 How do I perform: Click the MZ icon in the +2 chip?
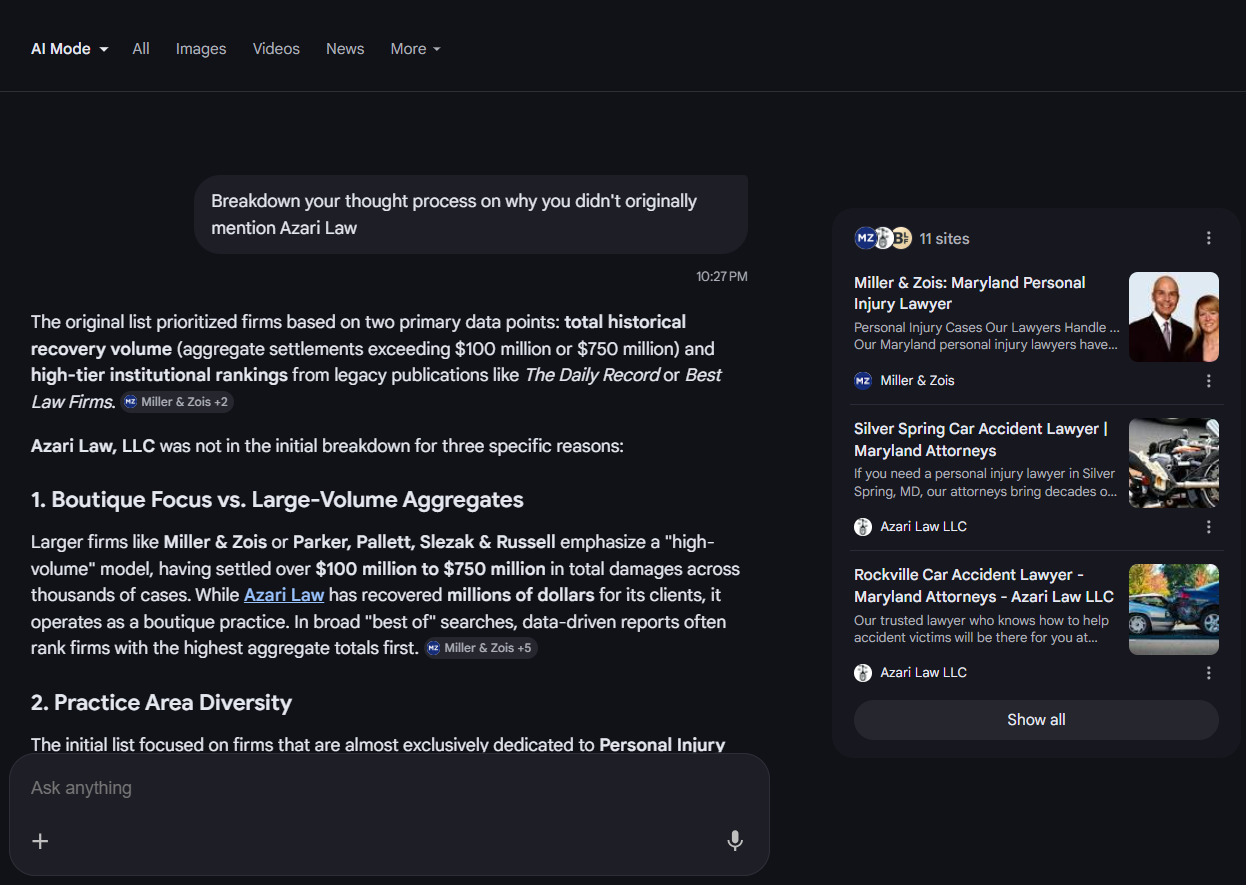pyautogui.click(x=130, y=402)
